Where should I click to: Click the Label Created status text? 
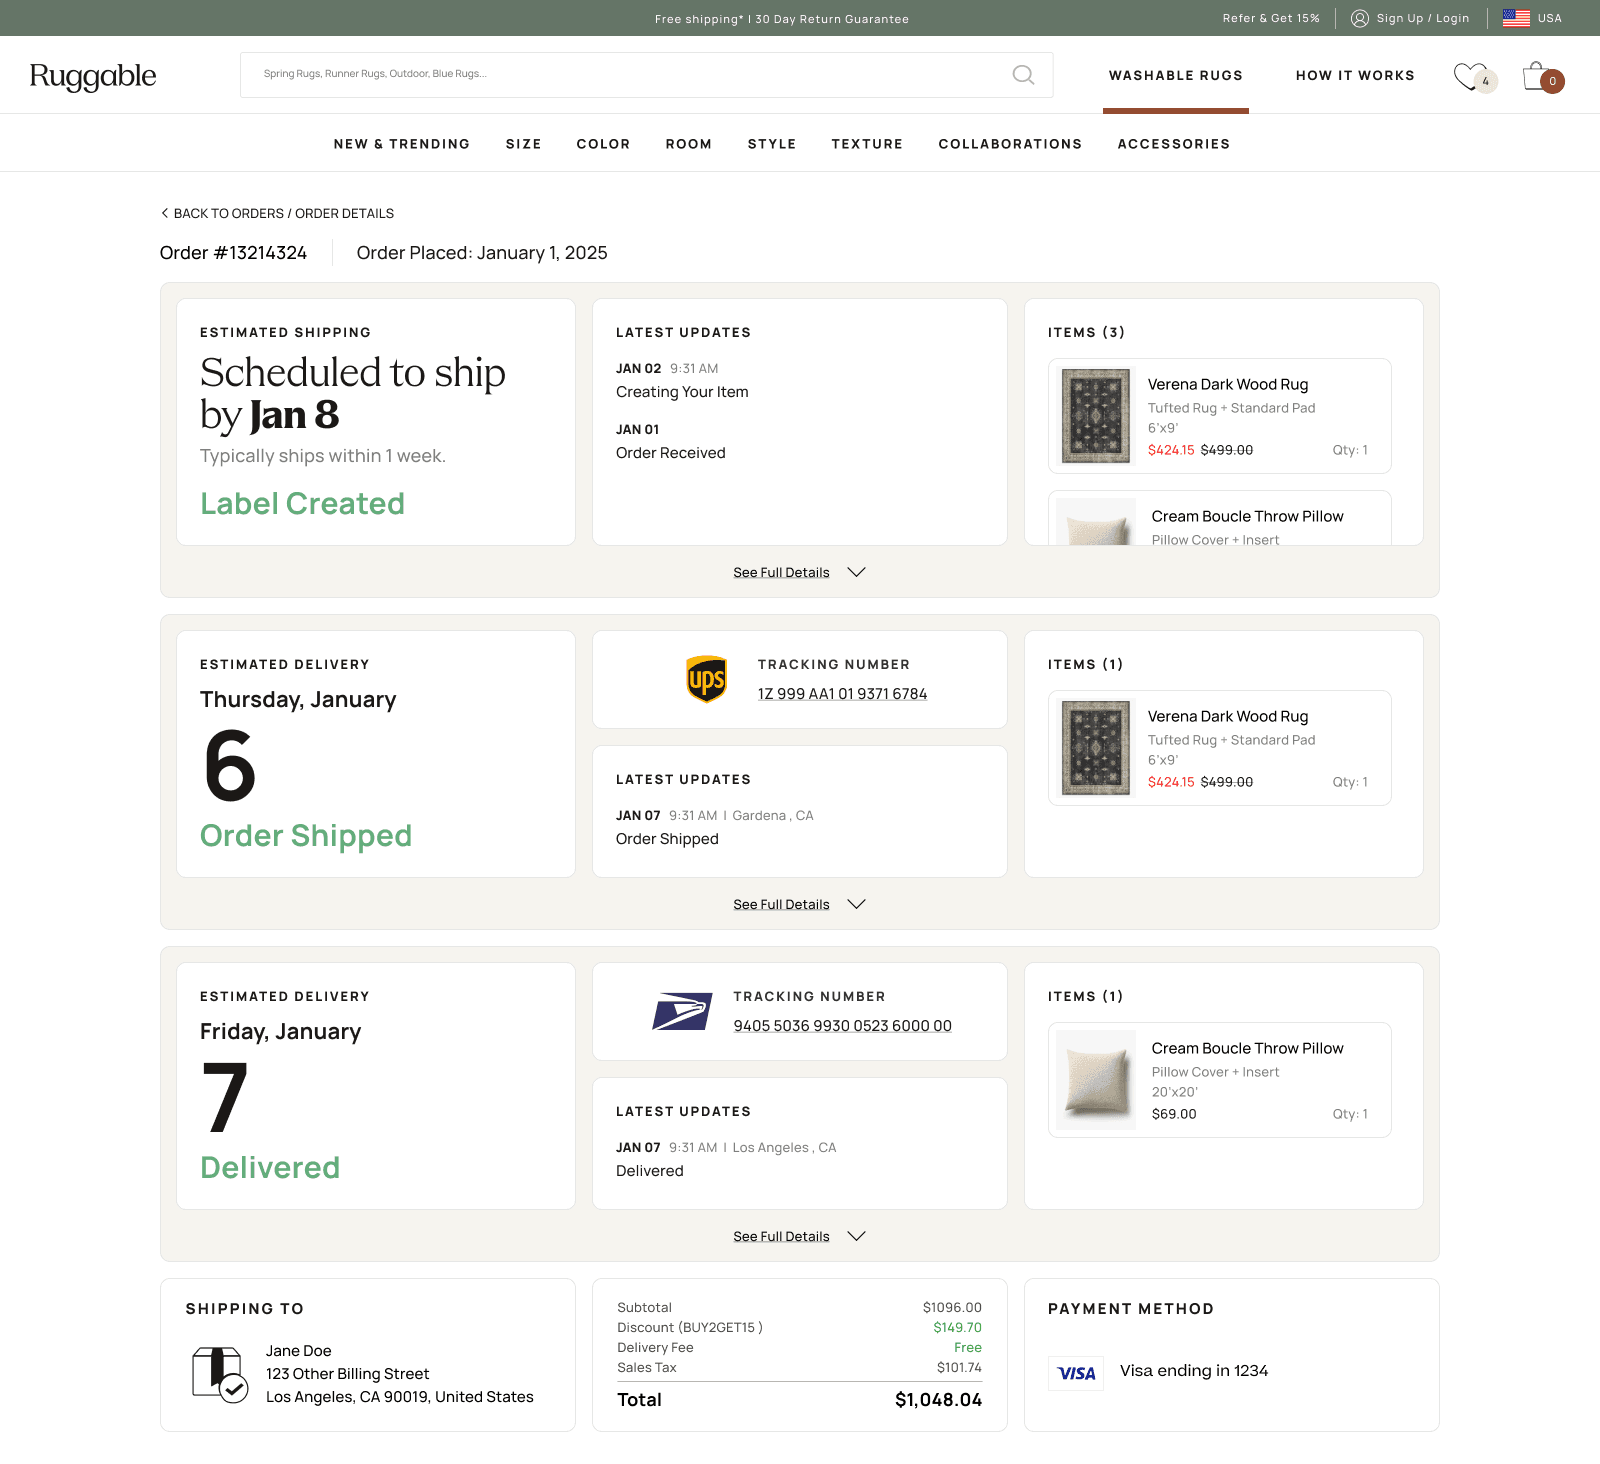pyautogui.click(x=302, y=503)
